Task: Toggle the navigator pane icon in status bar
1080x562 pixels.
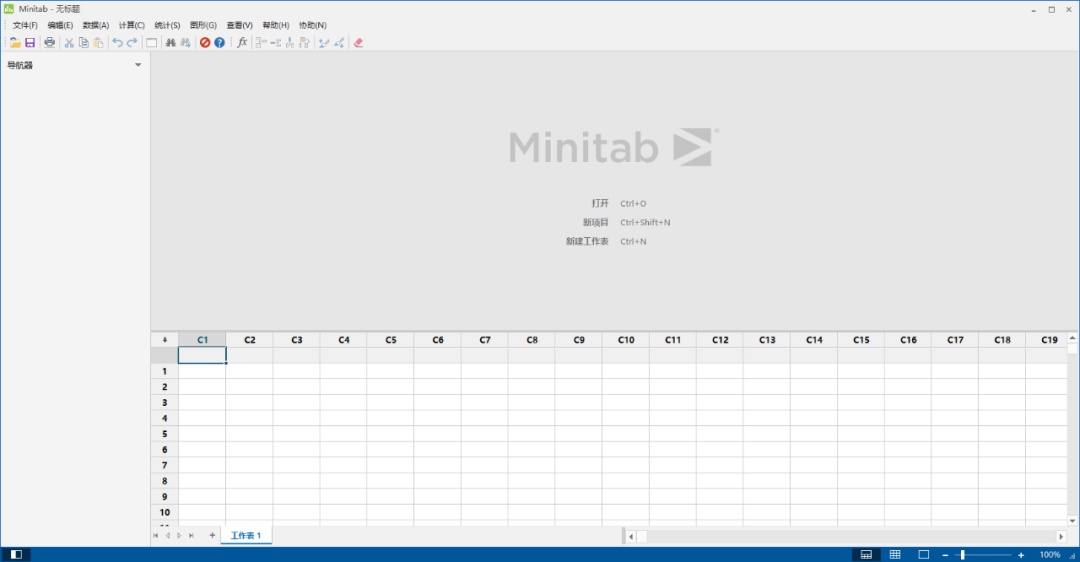Action: [17, 554]
